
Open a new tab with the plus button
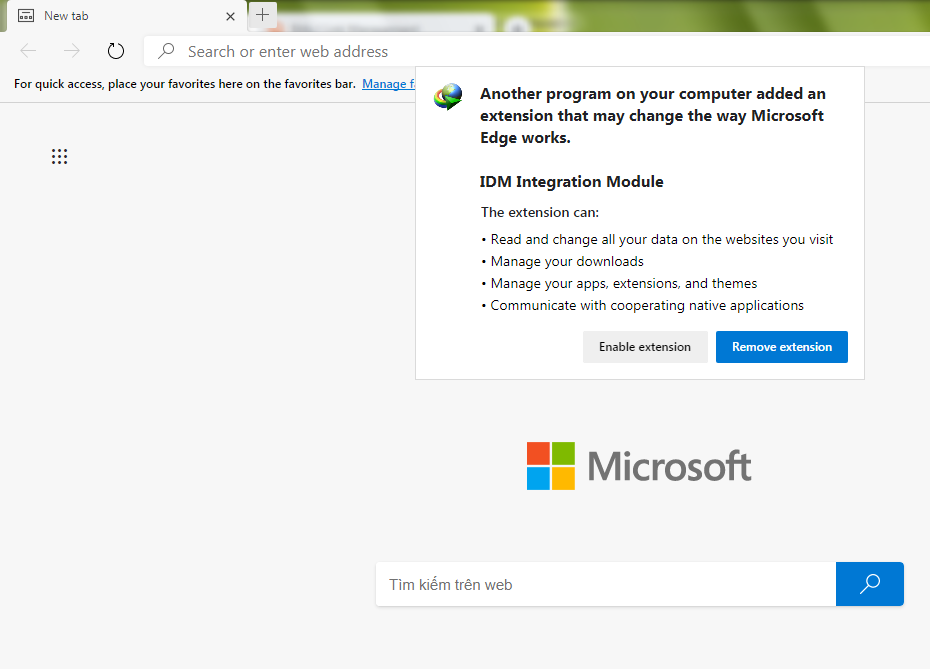pyautogui.click(x=262, y=15)
